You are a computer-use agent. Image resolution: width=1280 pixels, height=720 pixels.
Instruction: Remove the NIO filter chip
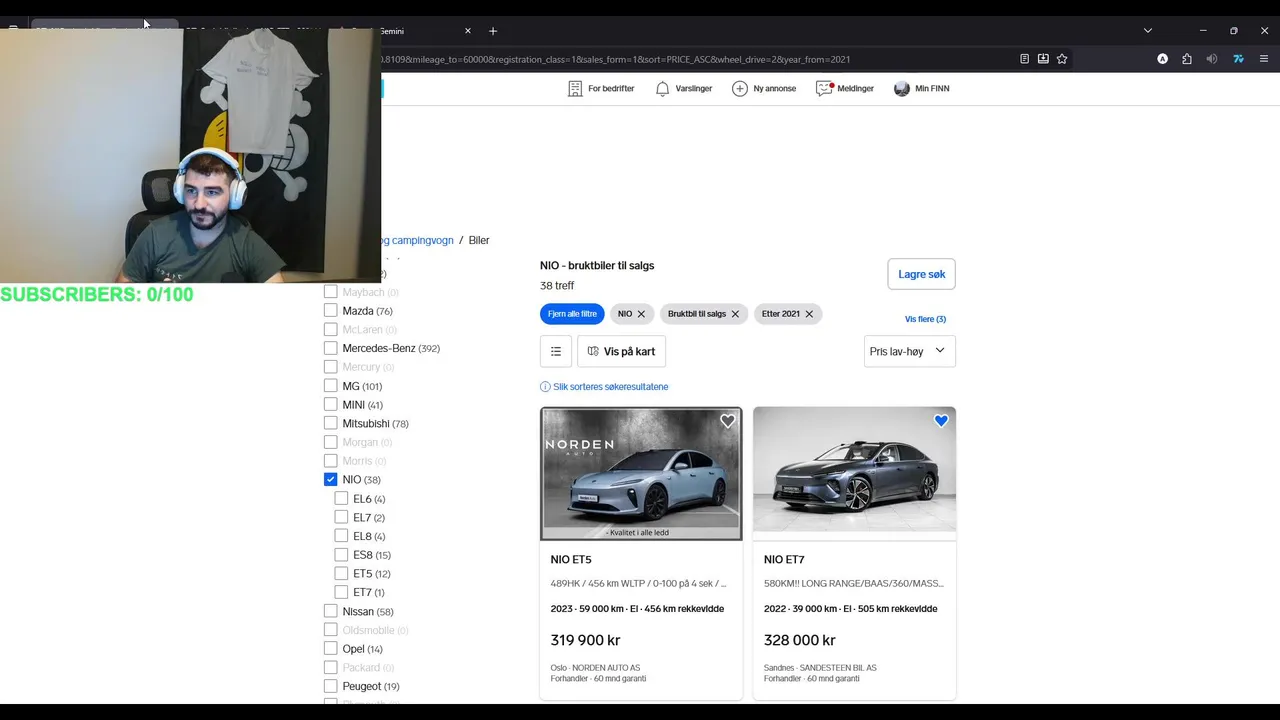641,314
